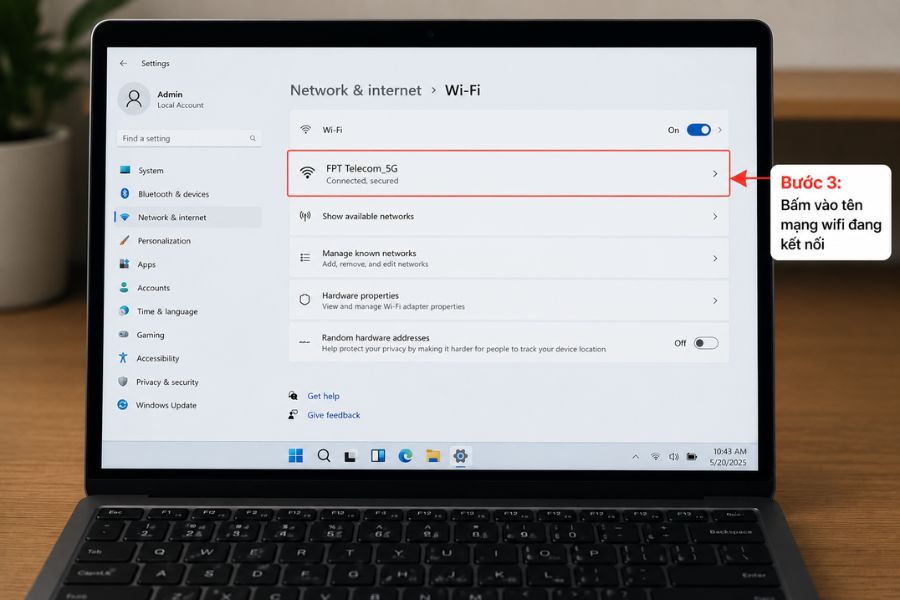Click the FPT Telecom_5G connected network name
The image size is (900, 600).
362,168
